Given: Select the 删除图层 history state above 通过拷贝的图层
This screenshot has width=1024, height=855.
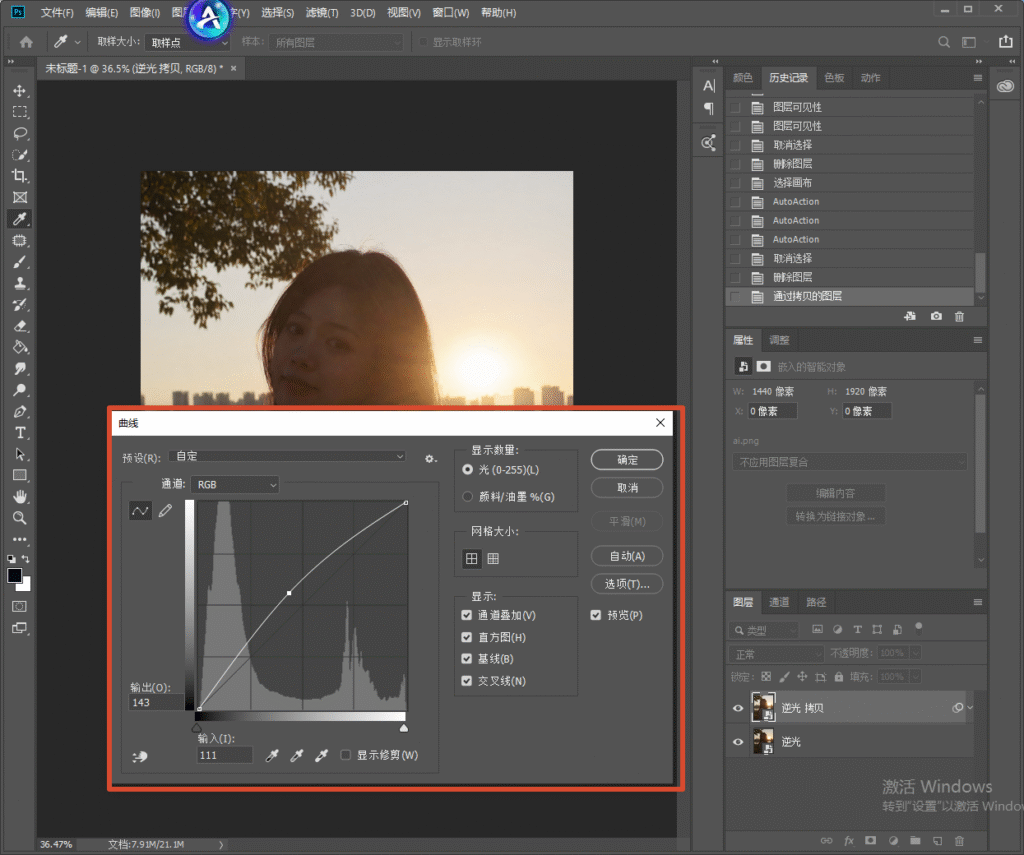Looking at the screenshot, I should pyautogui.click(x=849, y=278).
